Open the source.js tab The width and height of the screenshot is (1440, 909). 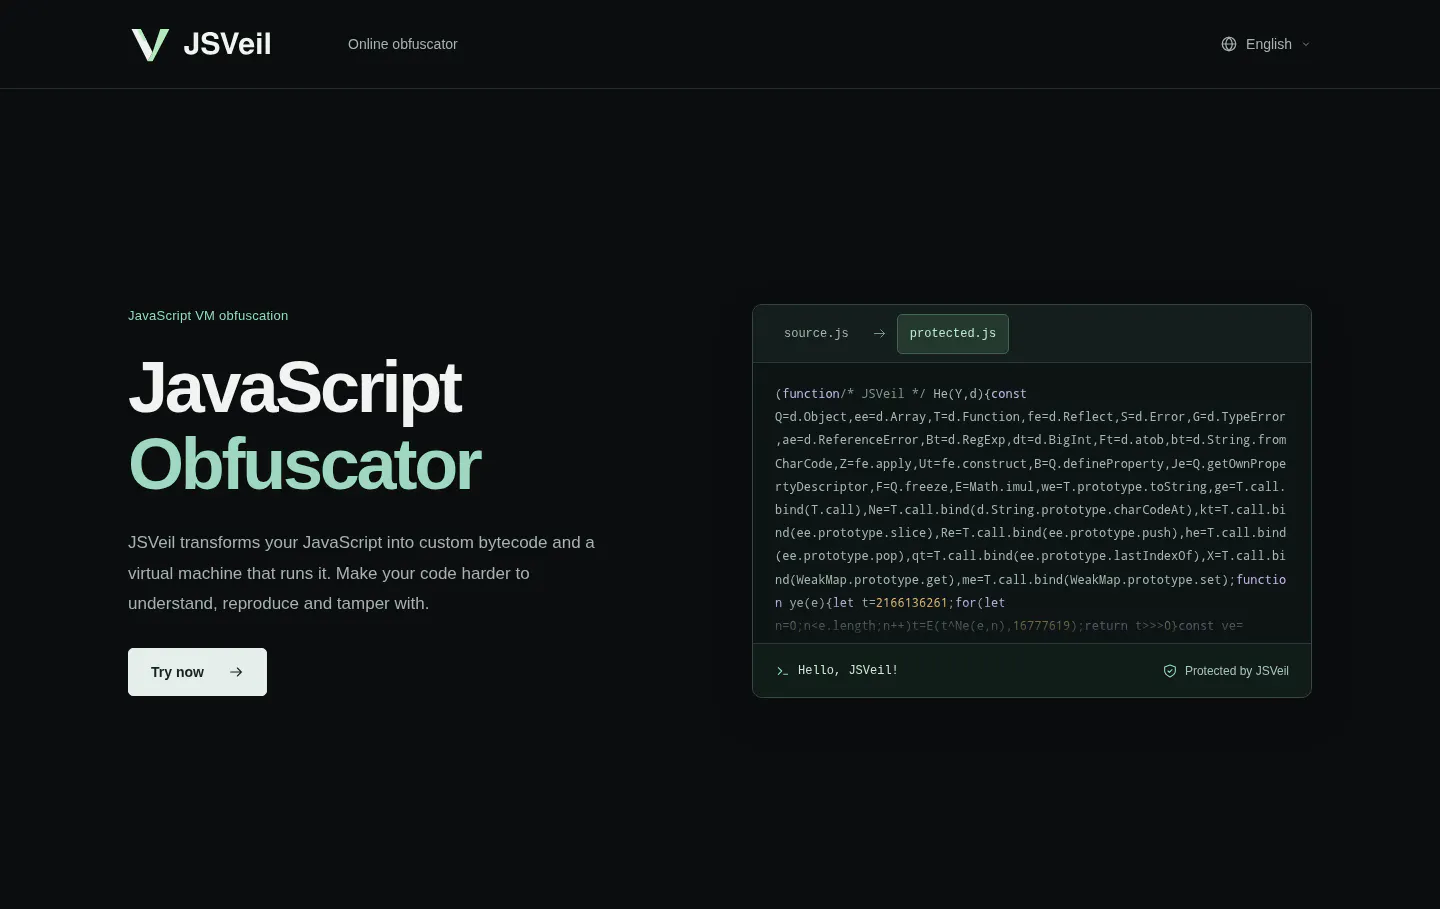816,334
